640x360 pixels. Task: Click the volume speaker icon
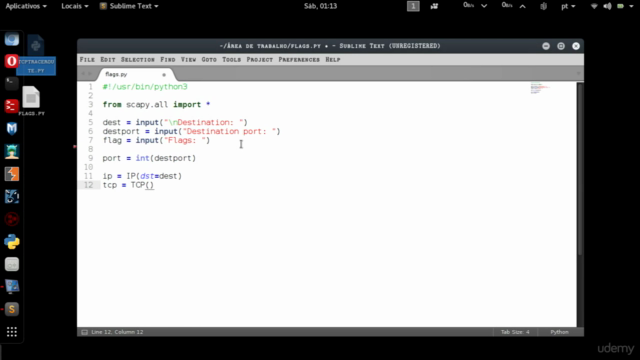click(x=607, y=6)
